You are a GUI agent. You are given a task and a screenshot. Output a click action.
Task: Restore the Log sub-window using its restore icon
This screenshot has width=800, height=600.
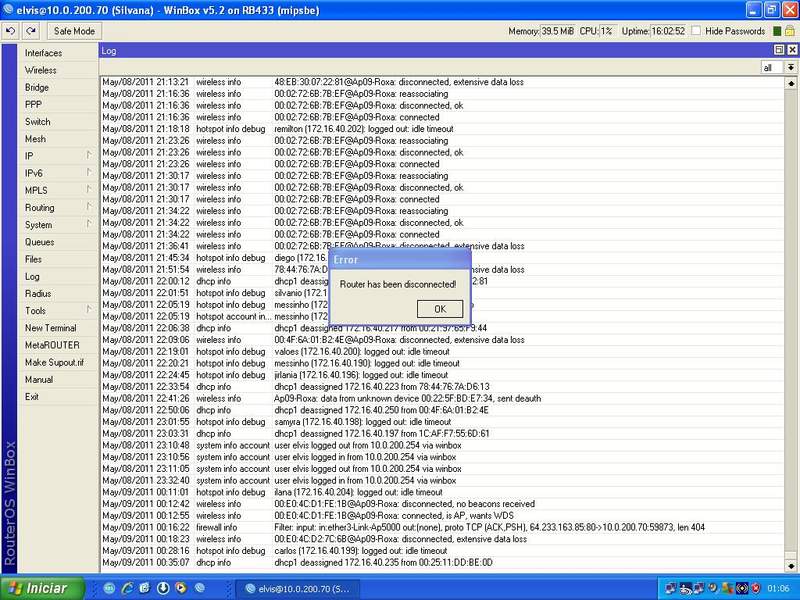pyautogui.click(x=779, y=49)
